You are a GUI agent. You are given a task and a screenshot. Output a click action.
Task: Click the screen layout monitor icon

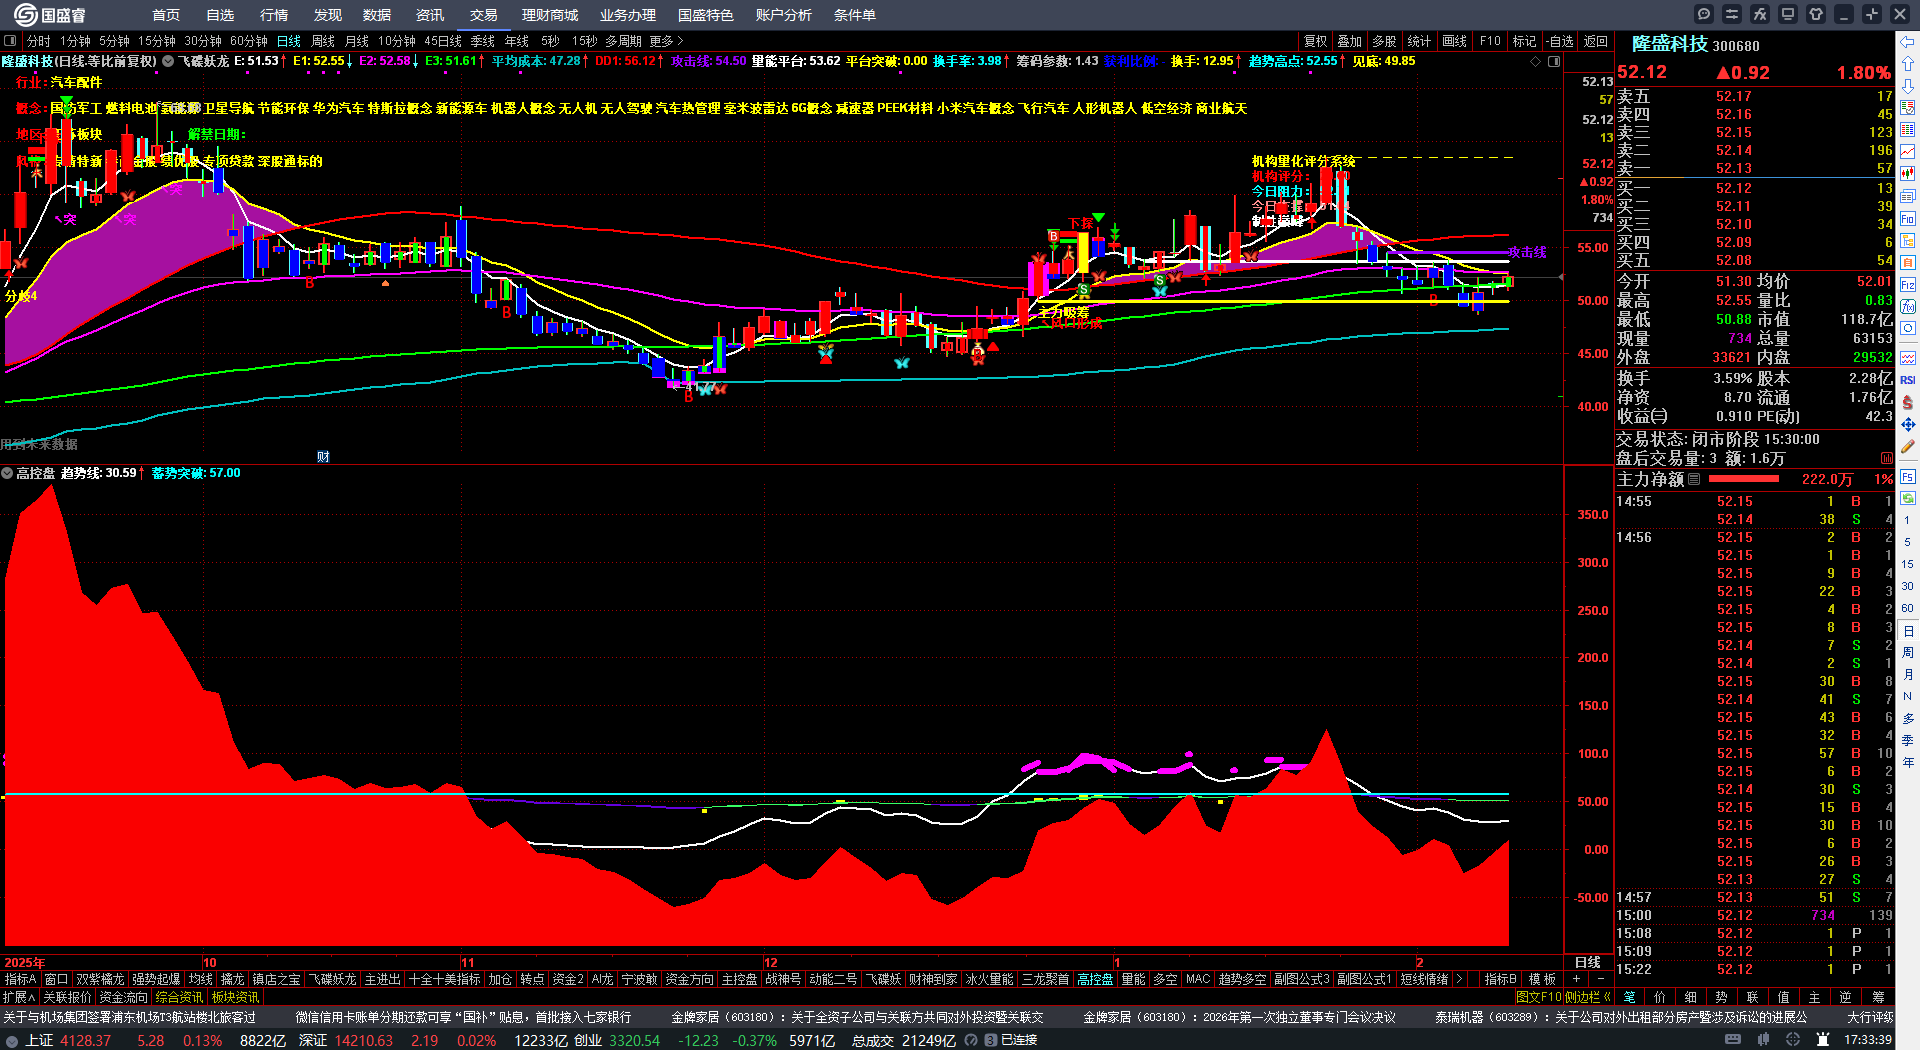click(x=1788, y=14)
